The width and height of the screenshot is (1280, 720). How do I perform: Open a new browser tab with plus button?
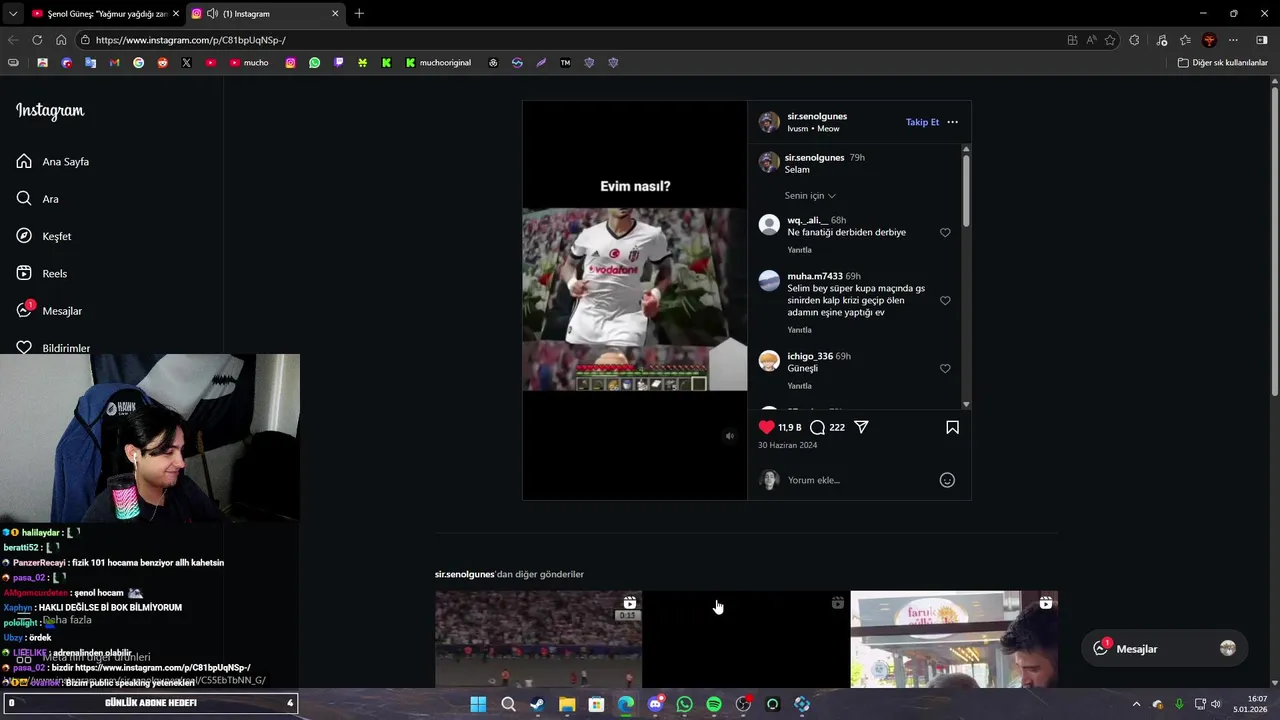359,14
